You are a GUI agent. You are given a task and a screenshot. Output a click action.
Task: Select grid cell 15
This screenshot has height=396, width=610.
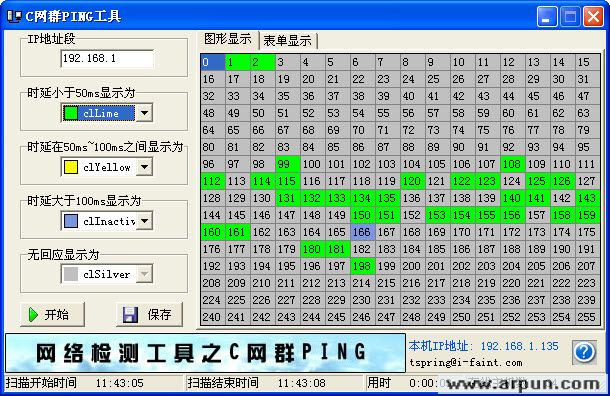click(x=588, y=62)
